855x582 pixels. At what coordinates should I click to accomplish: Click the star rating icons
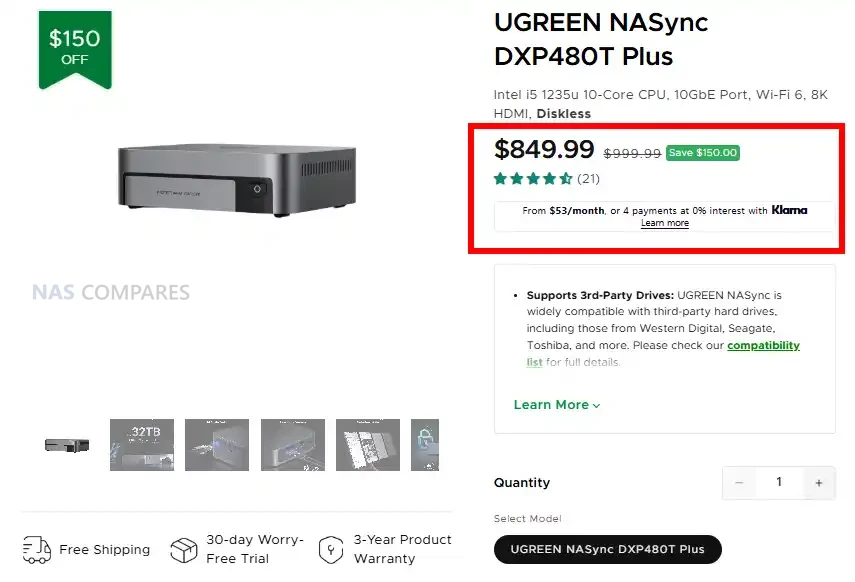(533, 179)
